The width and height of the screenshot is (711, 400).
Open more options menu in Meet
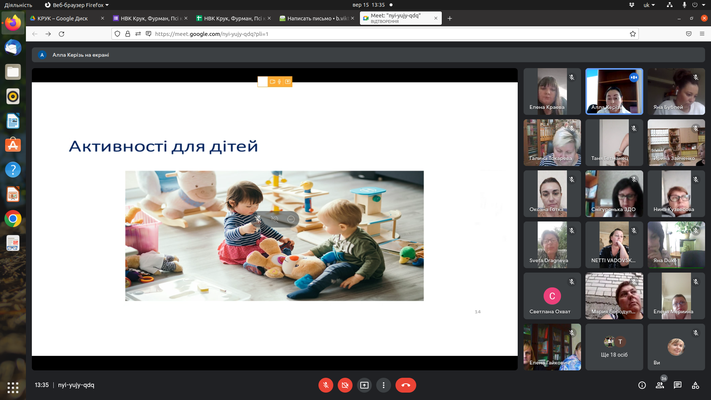point(384,385)
